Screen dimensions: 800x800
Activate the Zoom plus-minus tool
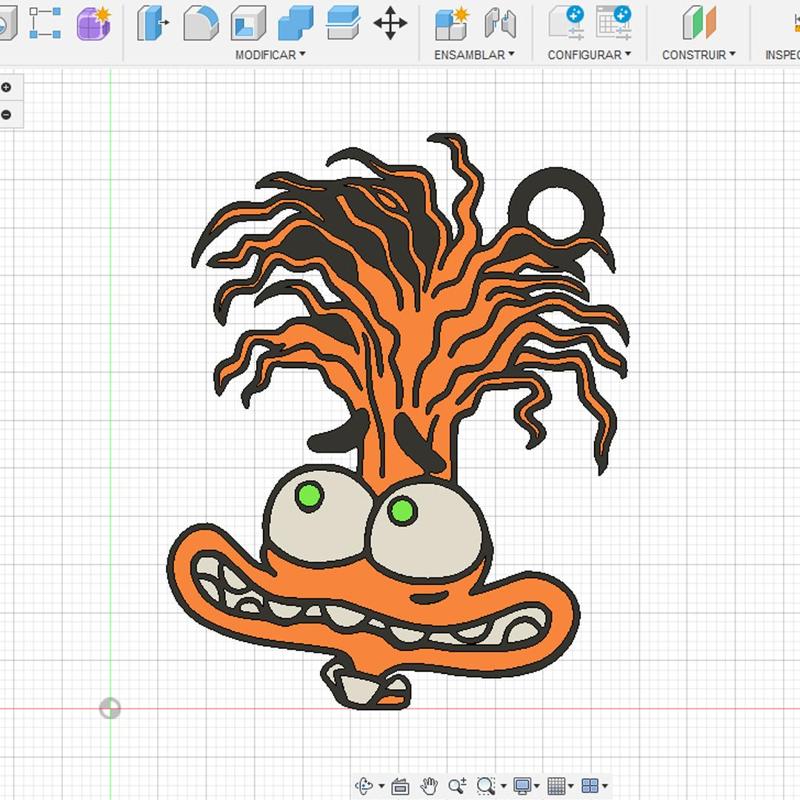[457, 786]
